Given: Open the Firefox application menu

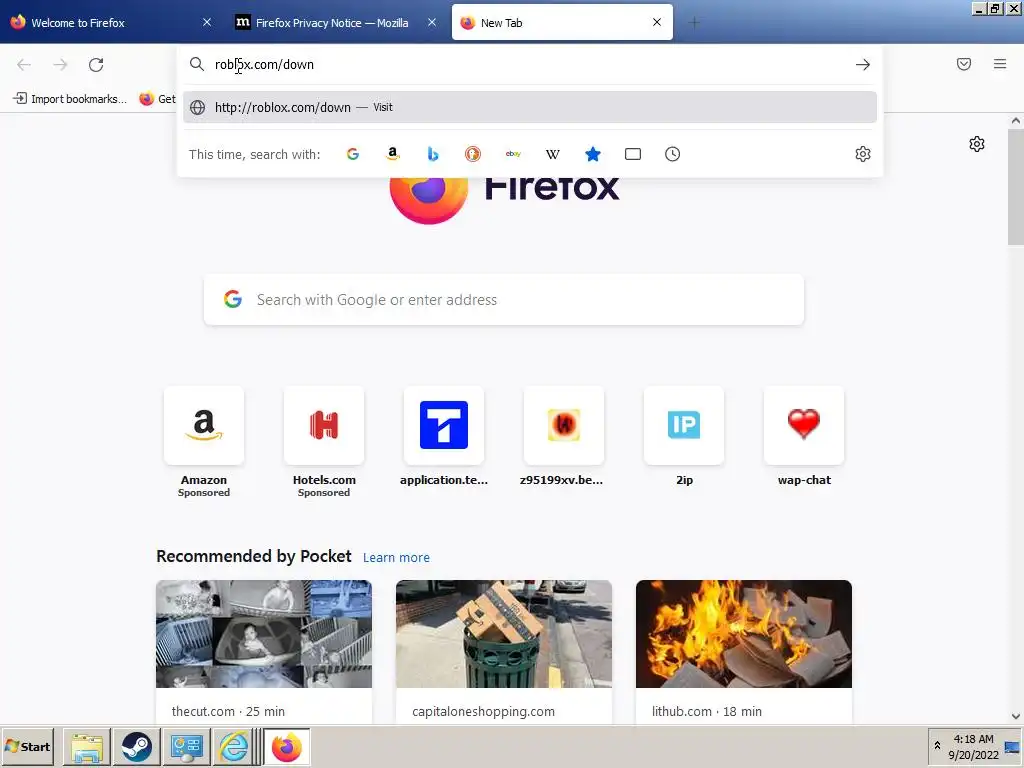Looking at the screenshot, I should point(1000,64).
